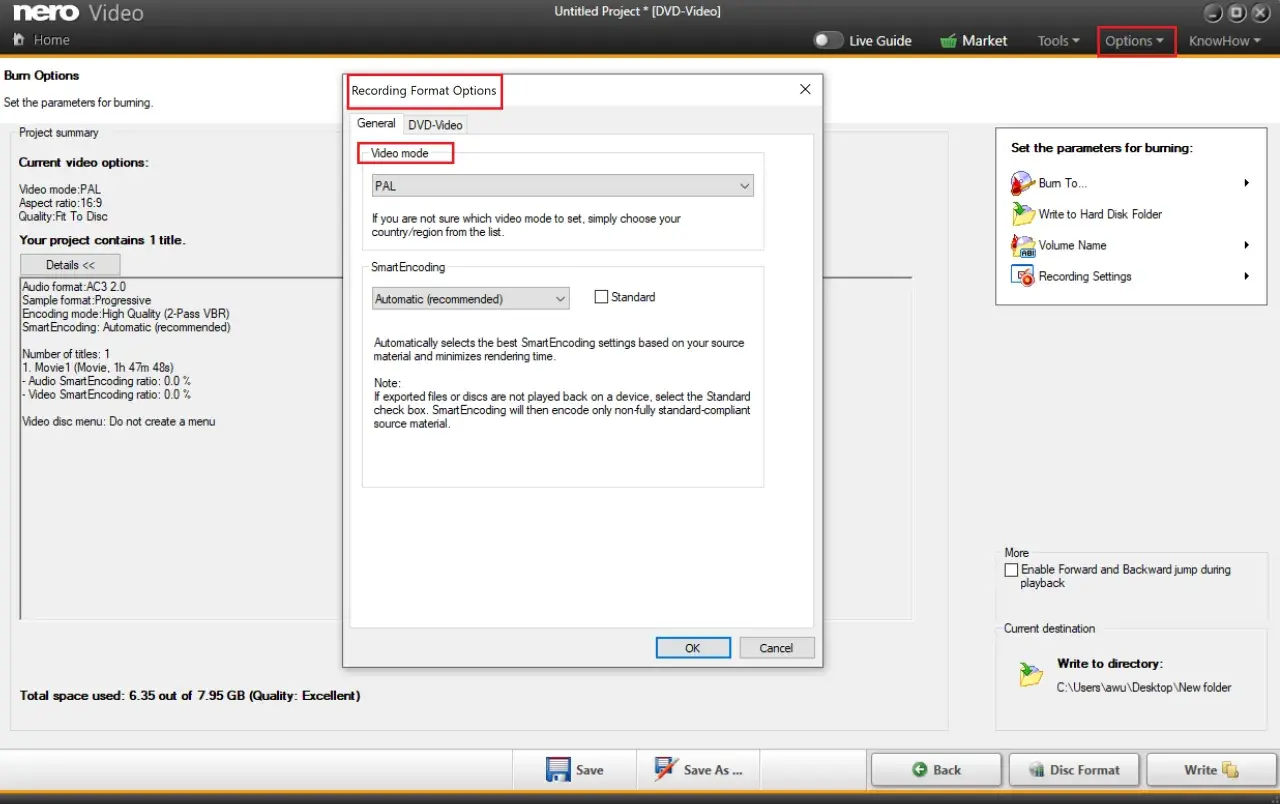Click the Write button's disc icon
The image size is (1280, 804).
pyautogui.click(x=1230, y=770)
